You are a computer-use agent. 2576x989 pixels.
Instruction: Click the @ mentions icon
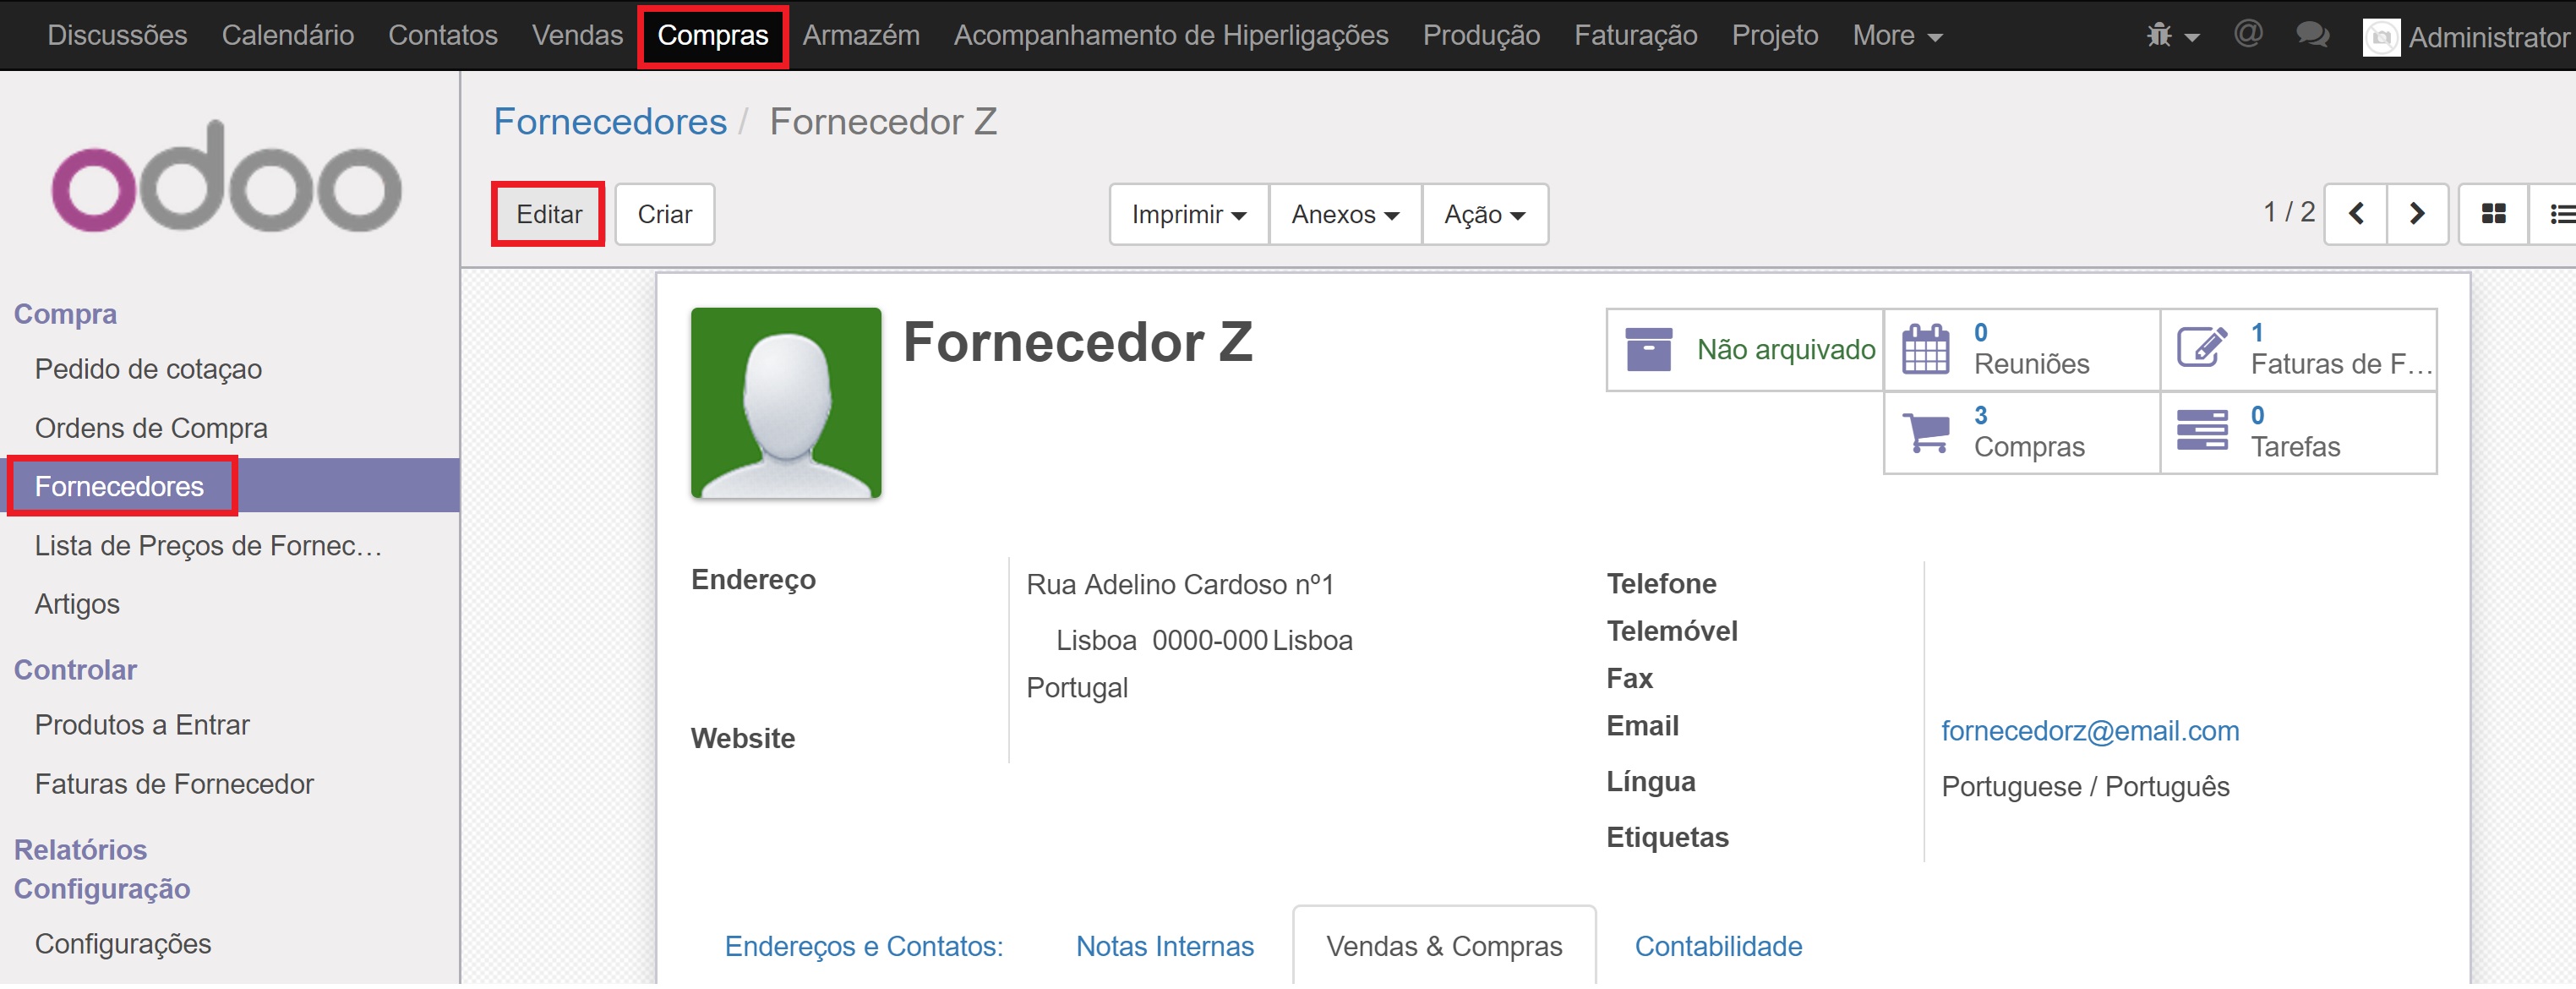[x=2247, y=34]
